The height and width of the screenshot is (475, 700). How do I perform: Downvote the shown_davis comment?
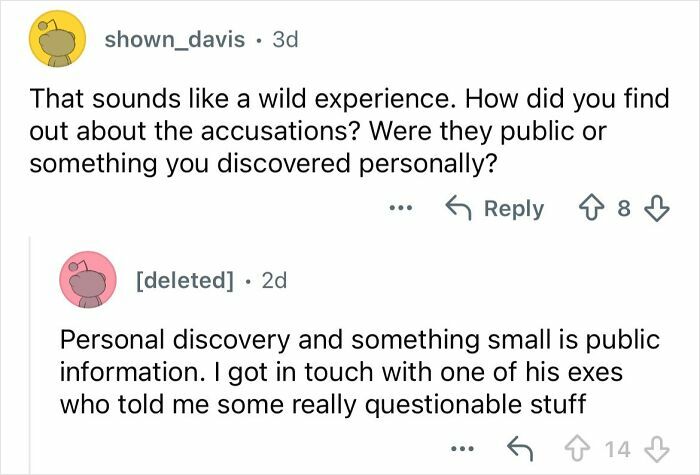(656, 209)
